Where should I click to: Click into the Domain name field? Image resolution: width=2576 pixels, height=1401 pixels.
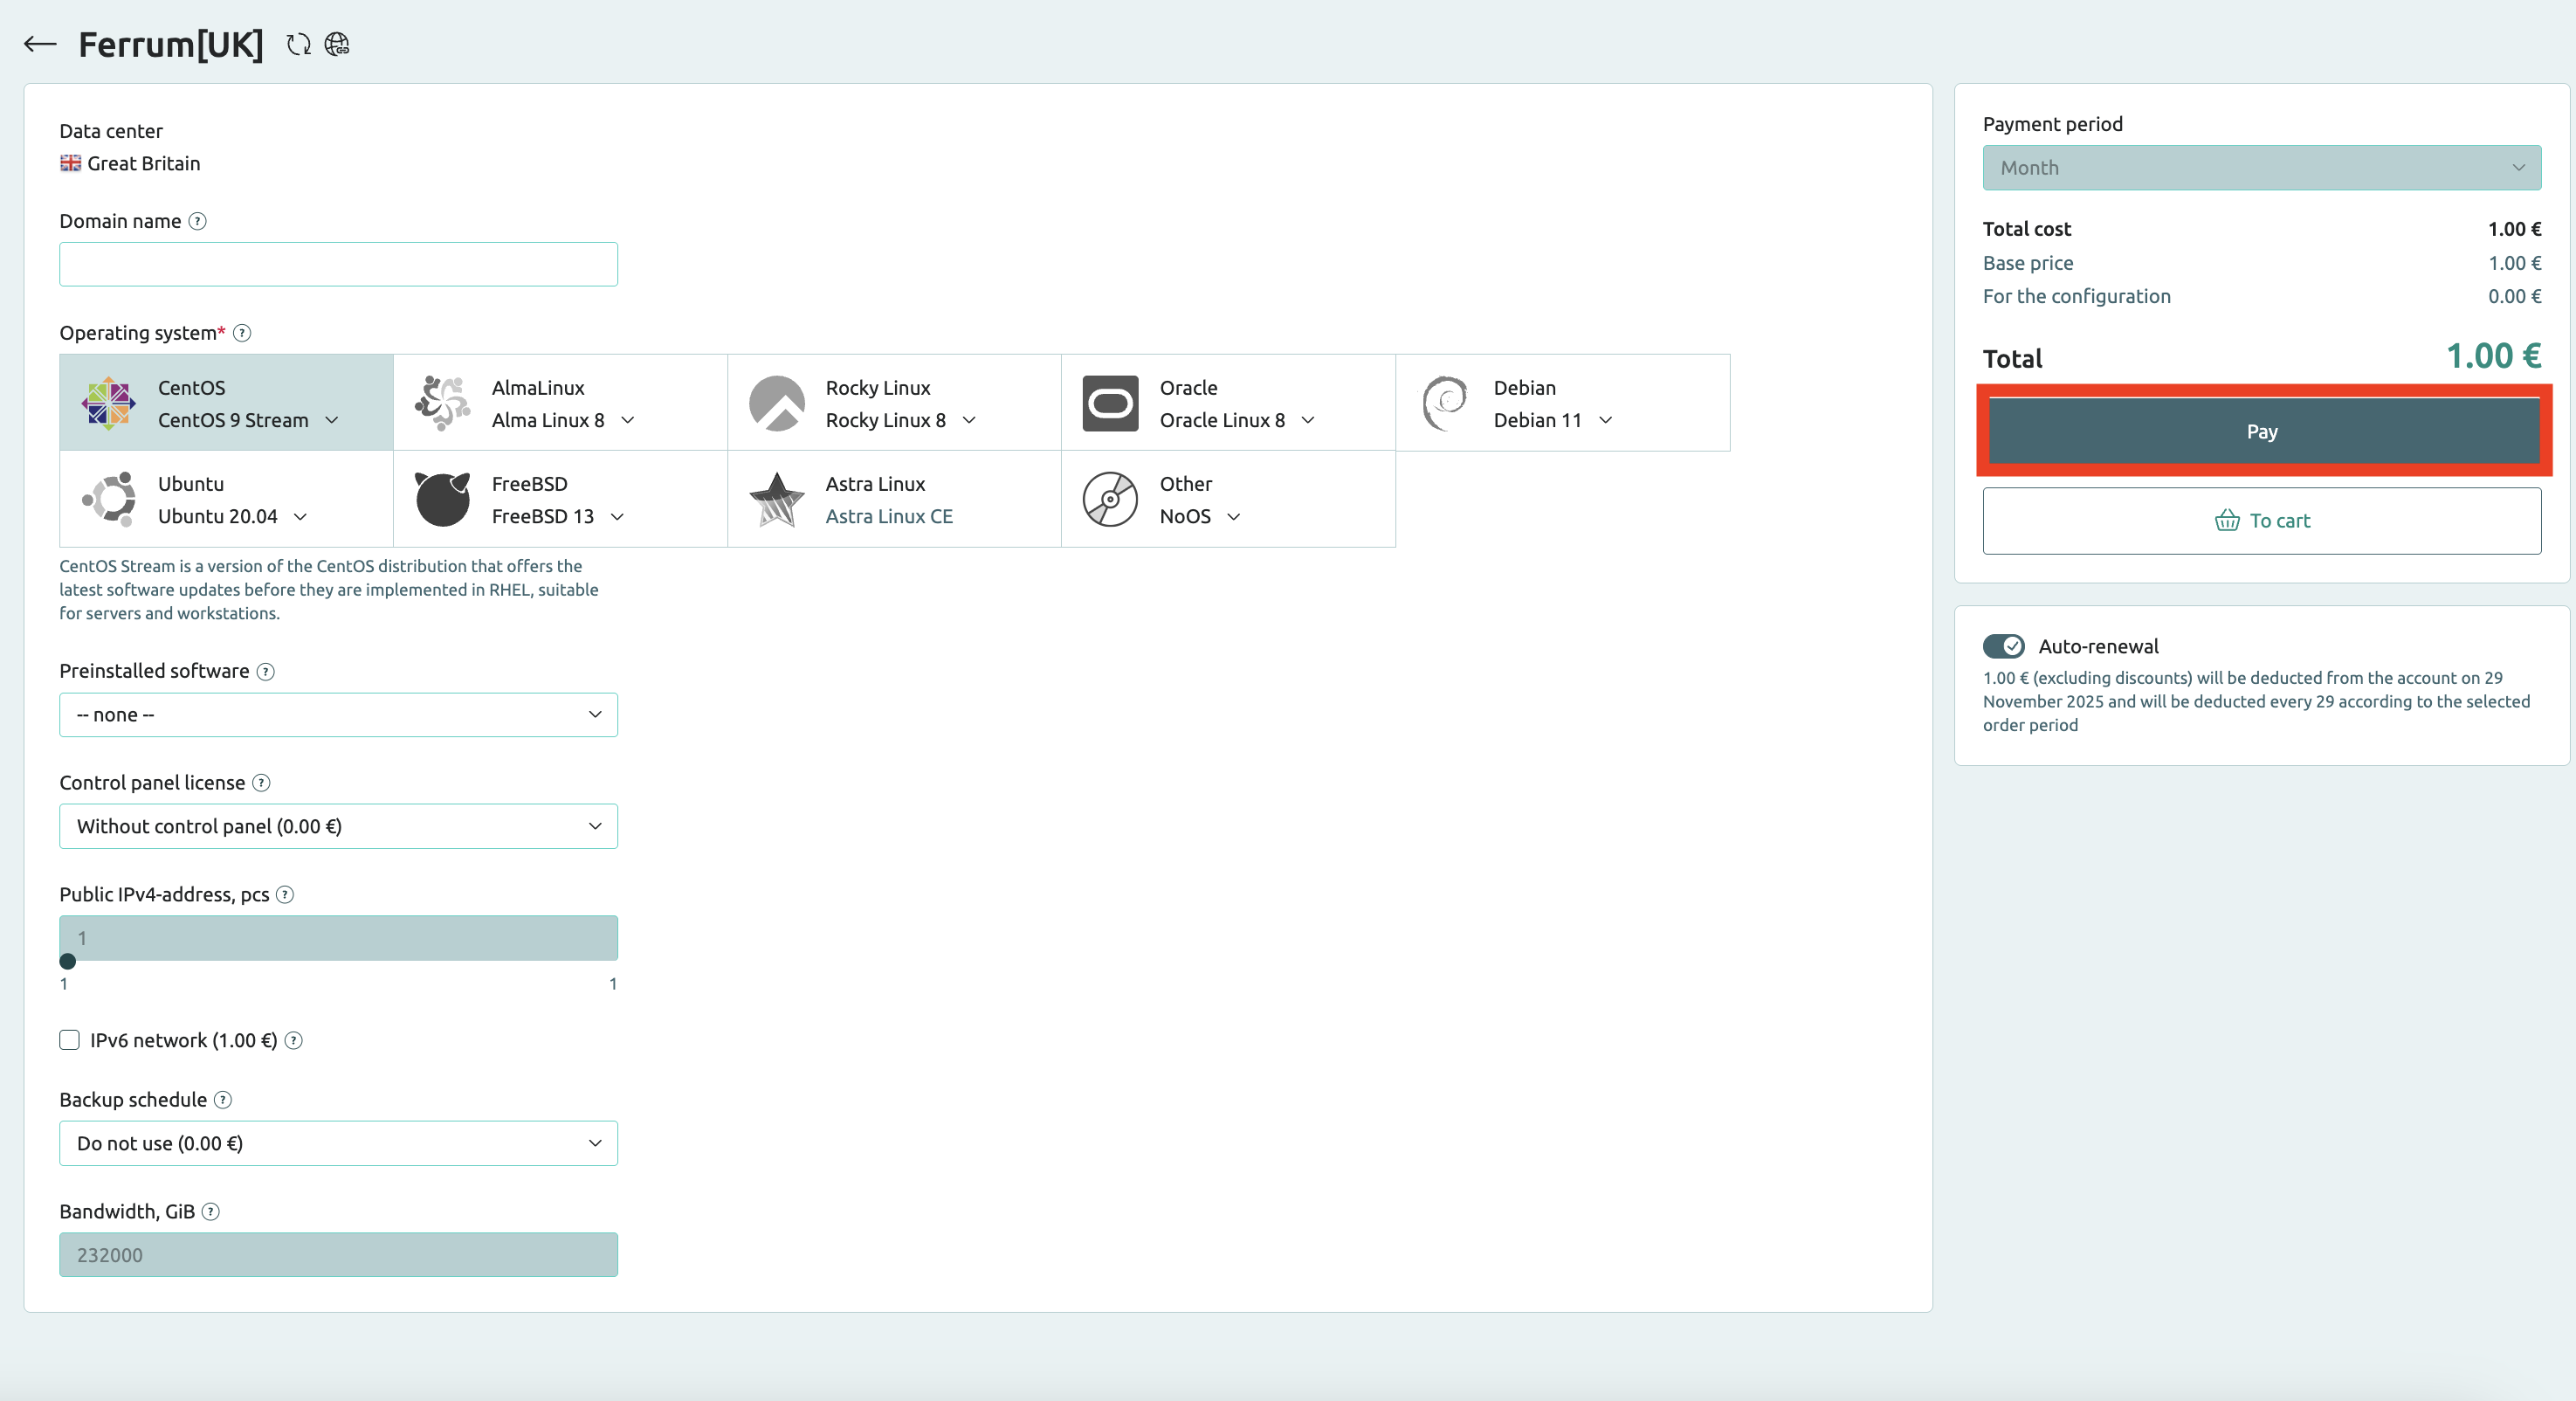338,264
